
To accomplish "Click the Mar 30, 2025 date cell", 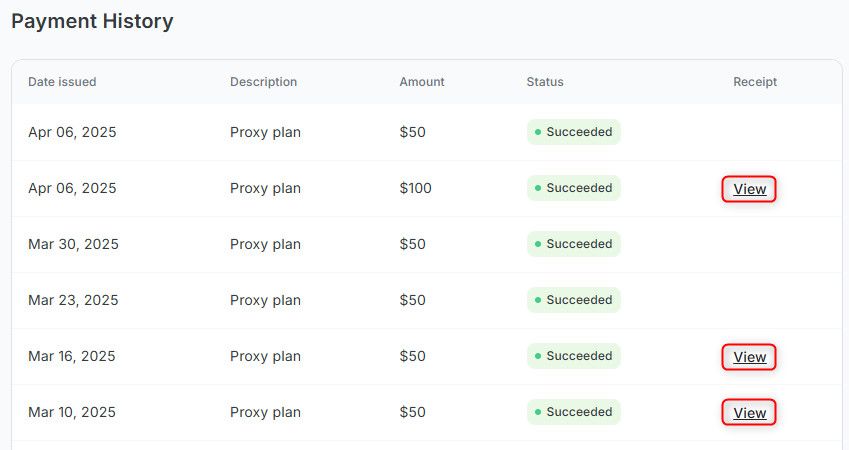I will [x=73, y=244].
